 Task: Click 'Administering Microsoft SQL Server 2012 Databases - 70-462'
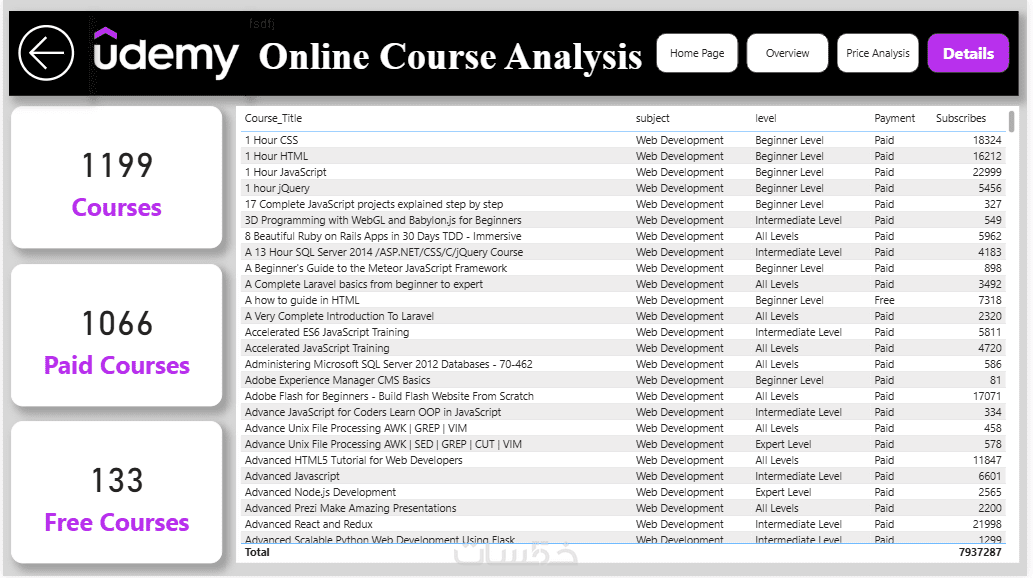pyautogui.click(x=388, y=364)
